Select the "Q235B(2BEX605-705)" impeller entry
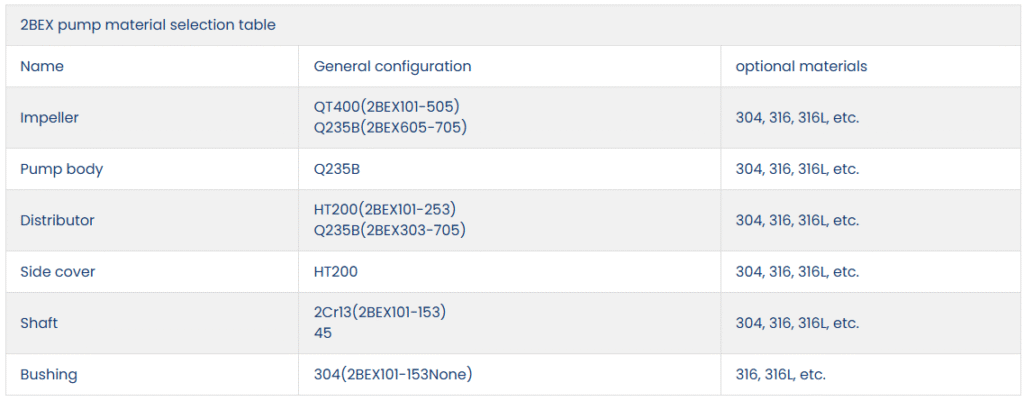 (x=390, y=127)
